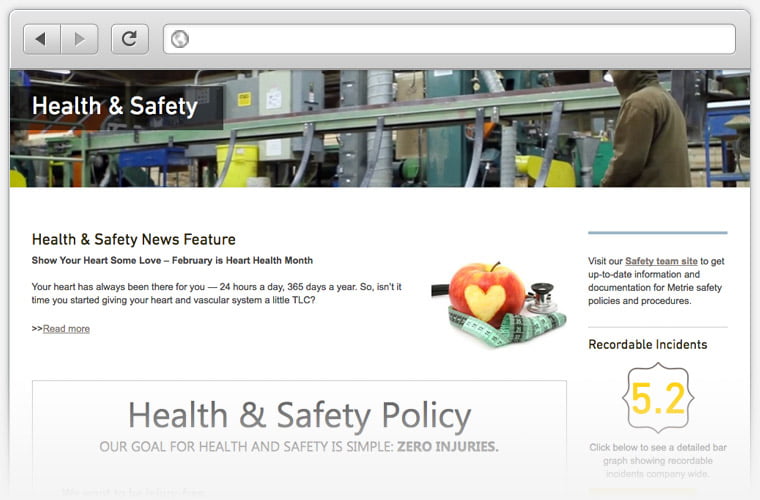Click the Heart Health Month headline

point(172,261)
